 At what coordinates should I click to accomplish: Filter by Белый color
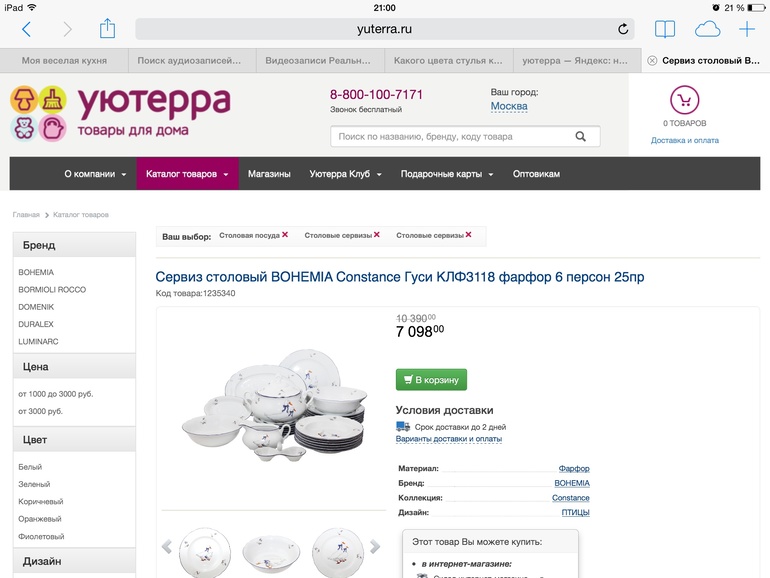[30, 467]
